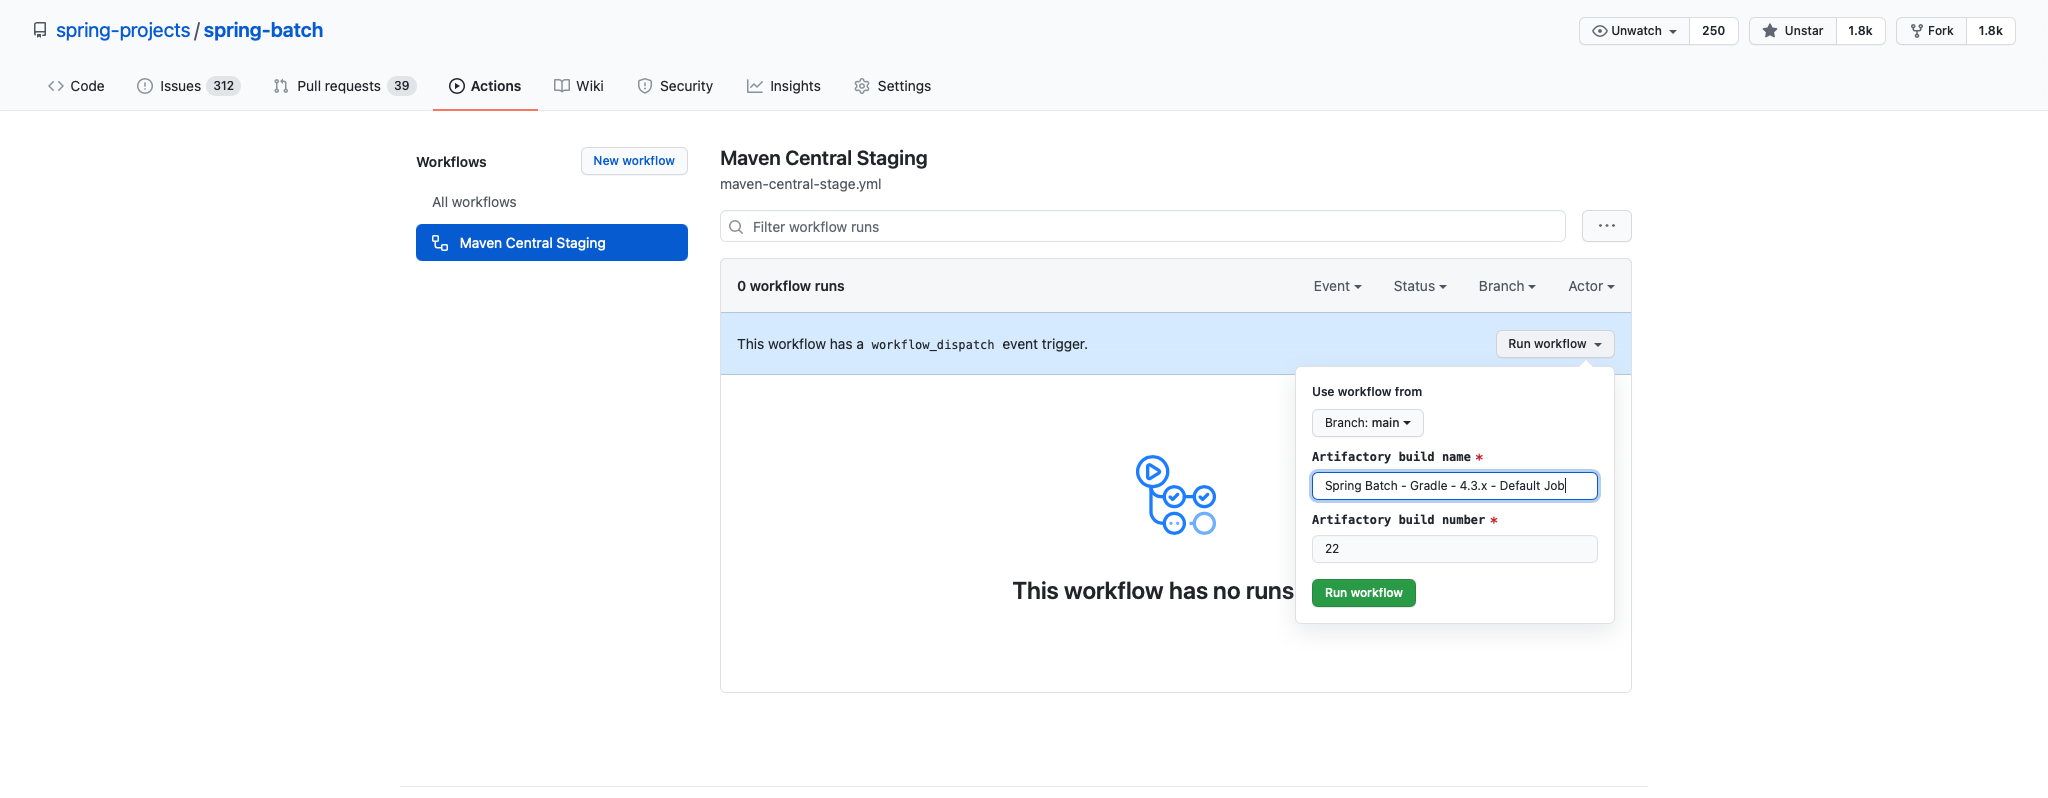Click the Unstar button
2048x798 pixels.
[1793, 31]
